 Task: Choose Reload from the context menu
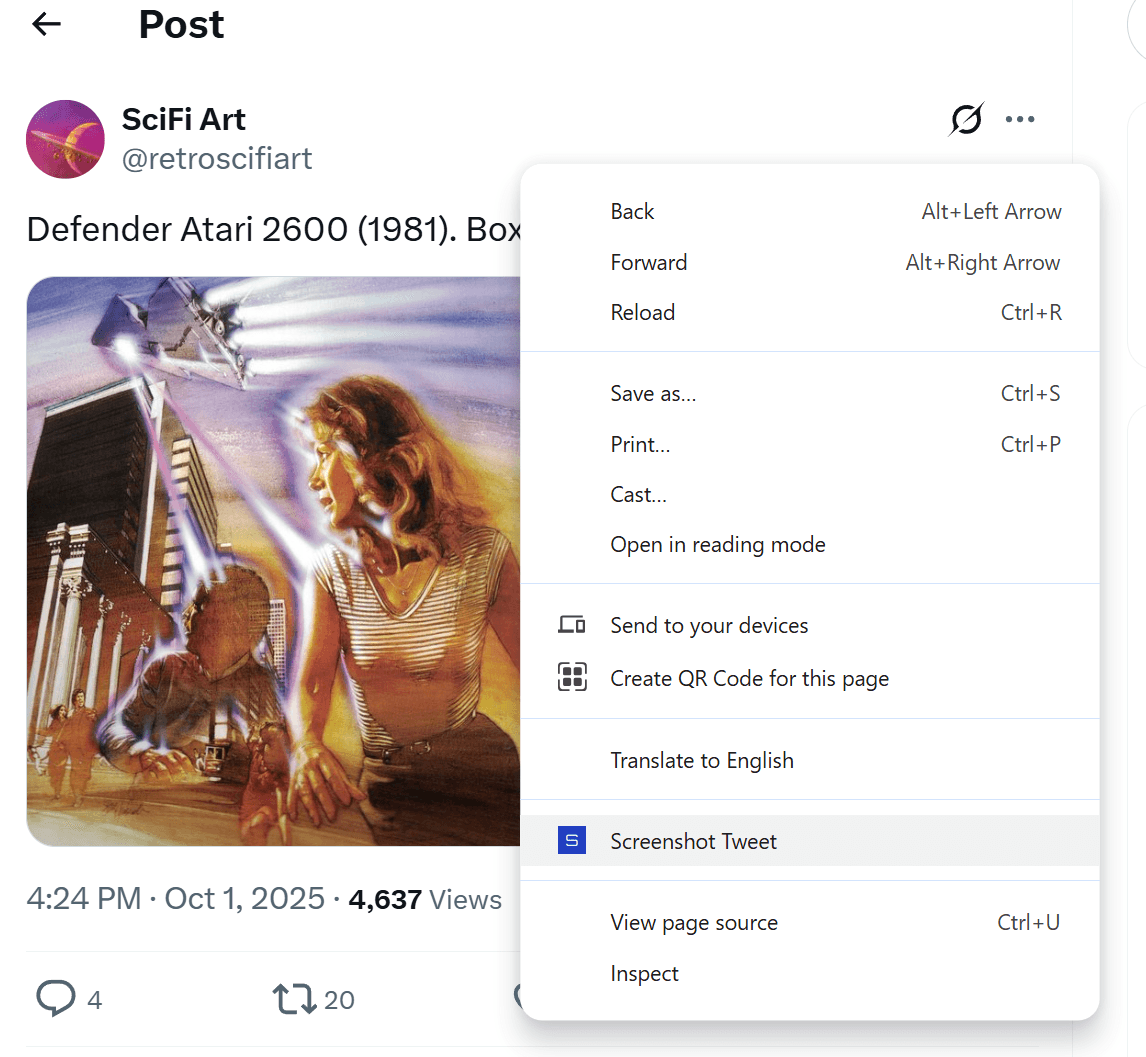point(643,313)
